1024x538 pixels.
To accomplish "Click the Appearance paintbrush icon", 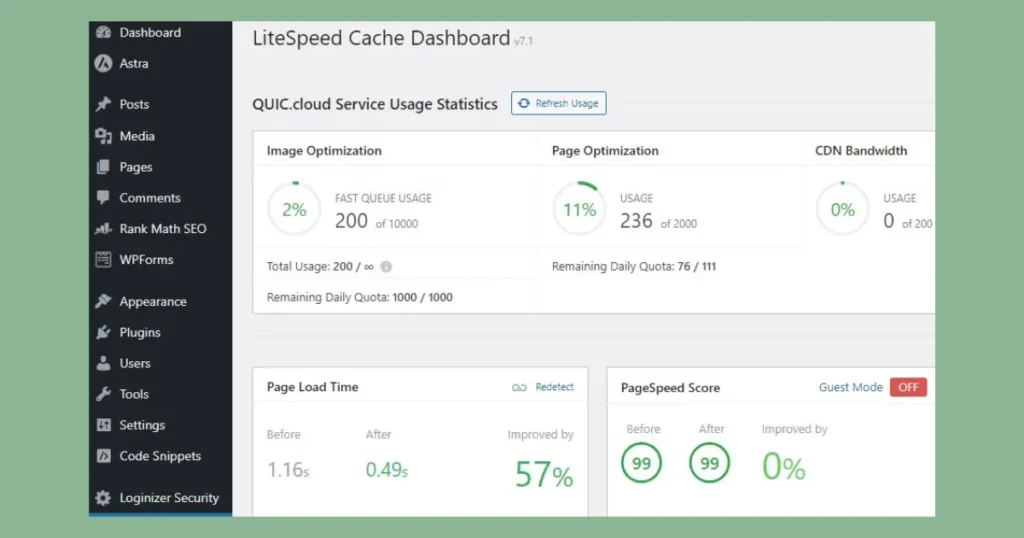I will tap(103, 301).
